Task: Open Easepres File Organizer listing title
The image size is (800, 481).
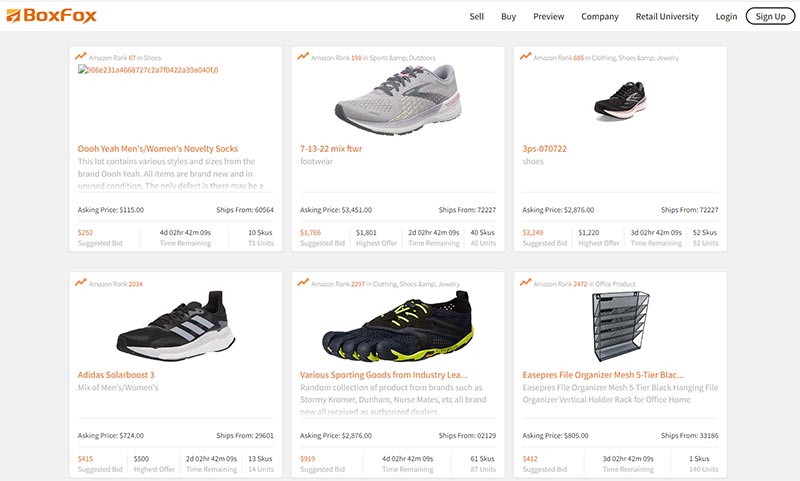Action: tap(603, 375)
